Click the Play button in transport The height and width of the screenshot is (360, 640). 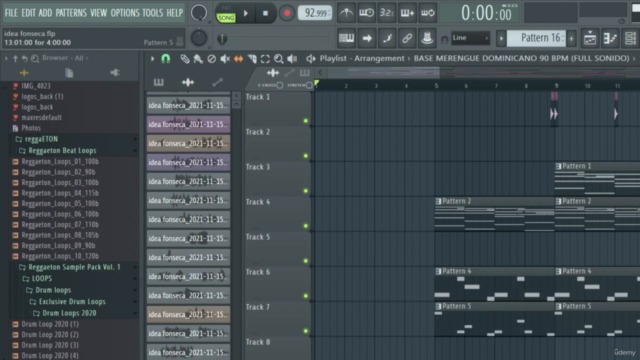(x=246, y=13)
